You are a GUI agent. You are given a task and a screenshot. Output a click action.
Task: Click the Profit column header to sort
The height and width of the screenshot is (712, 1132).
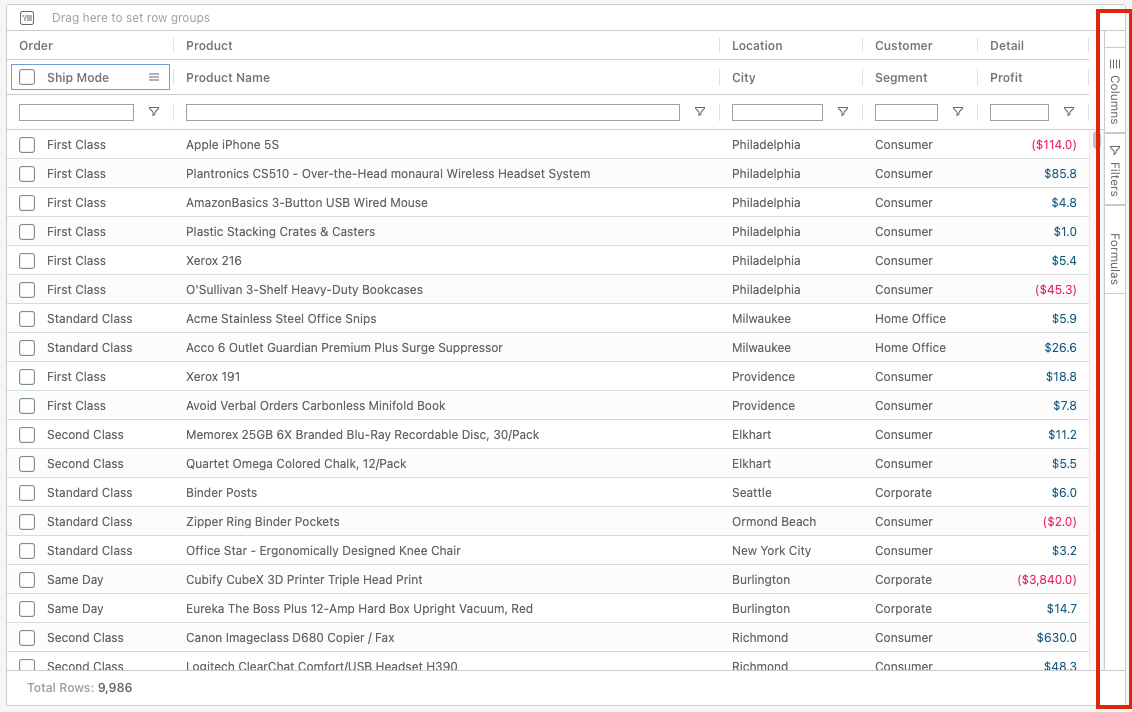click(x=1006, y=77)
